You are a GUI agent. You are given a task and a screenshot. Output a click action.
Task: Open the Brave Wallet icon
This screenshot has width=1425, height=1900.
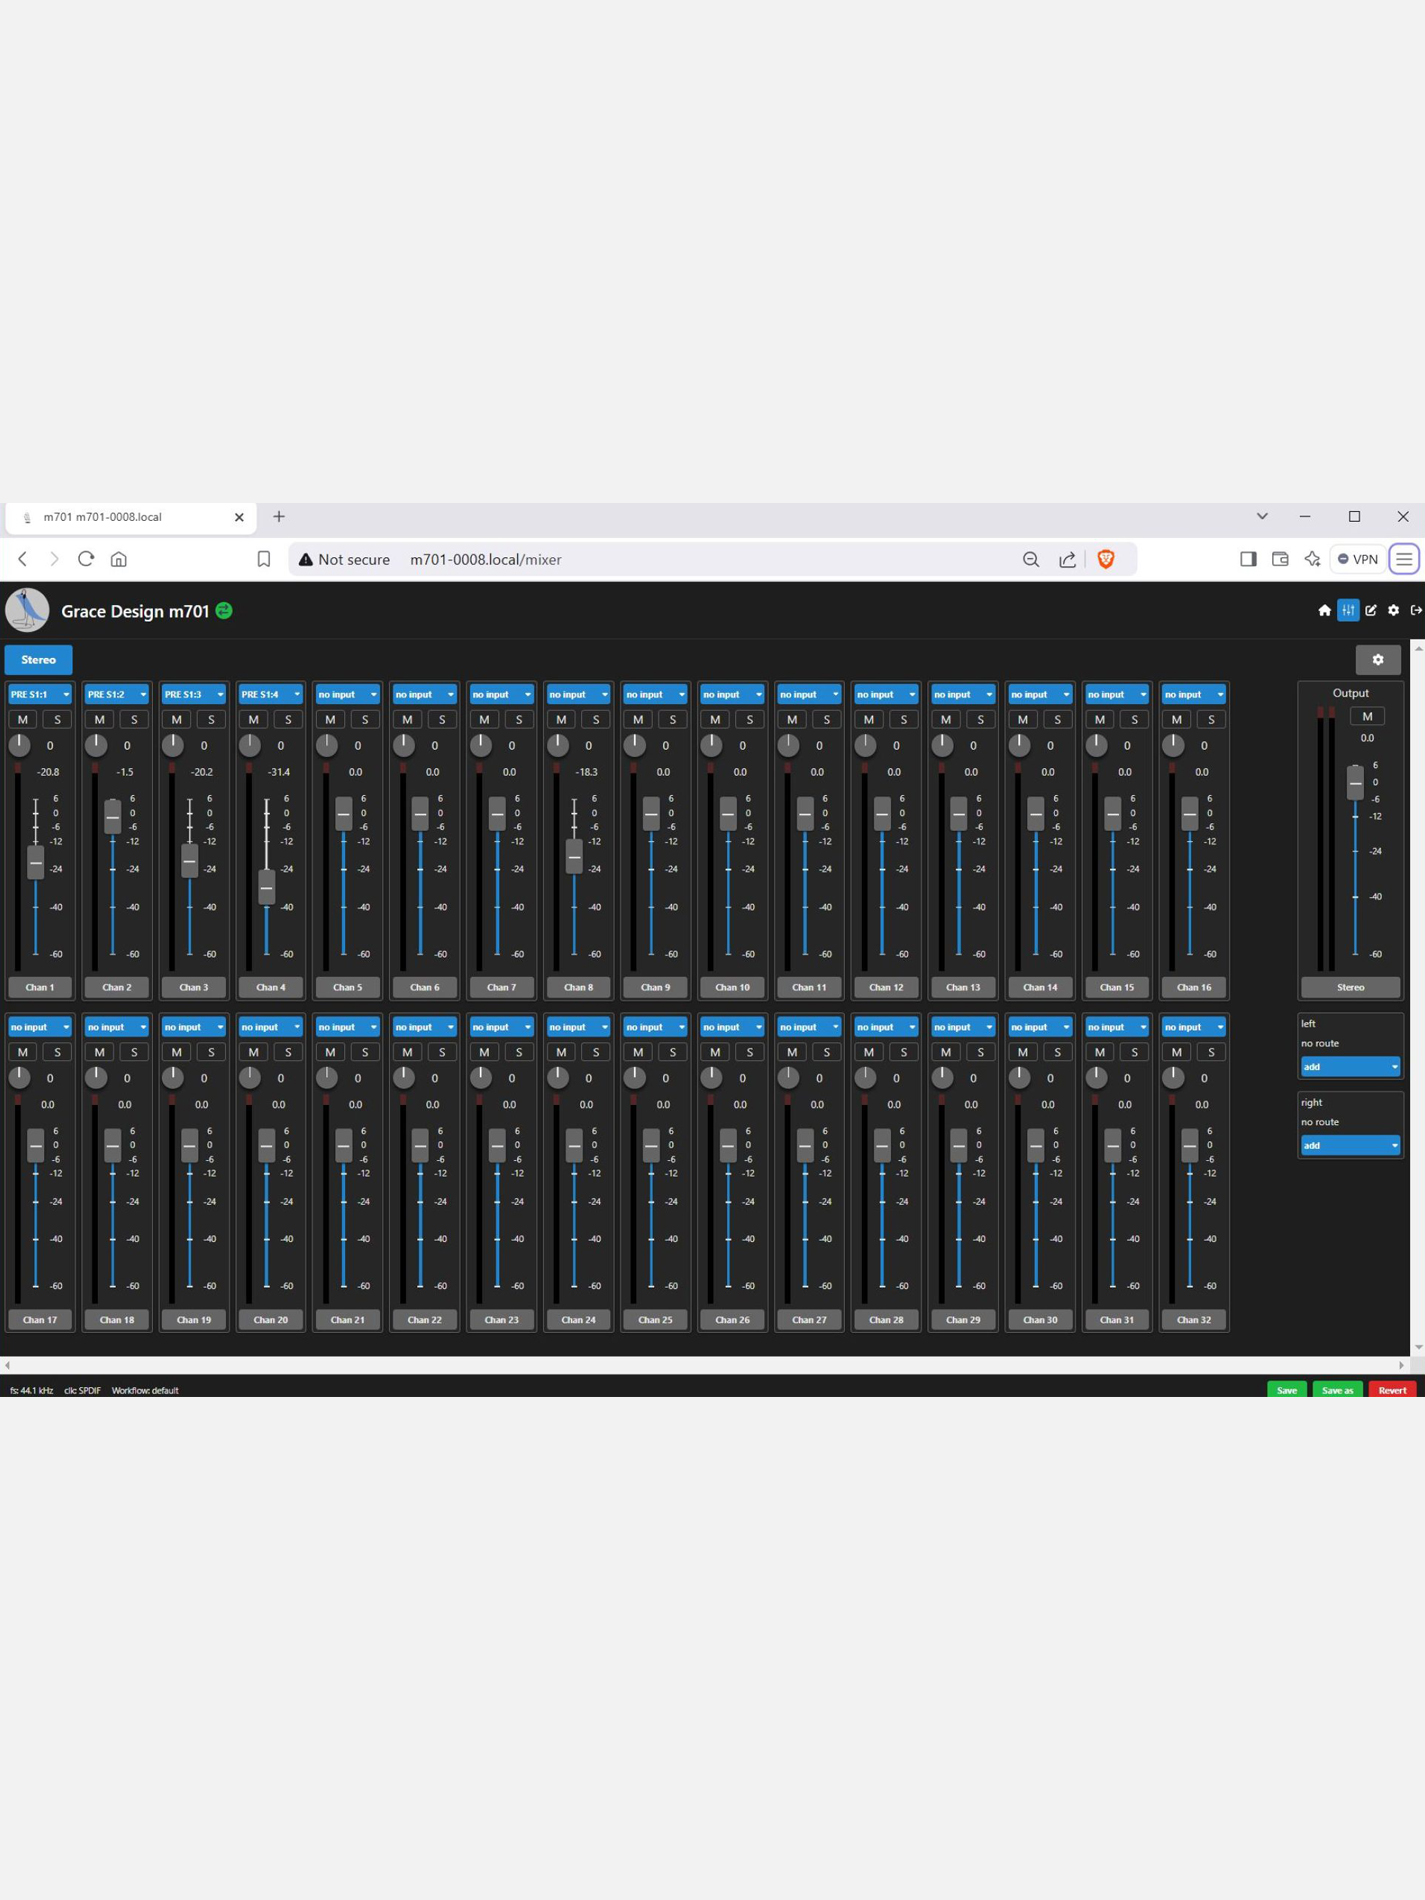[1280, 559]
